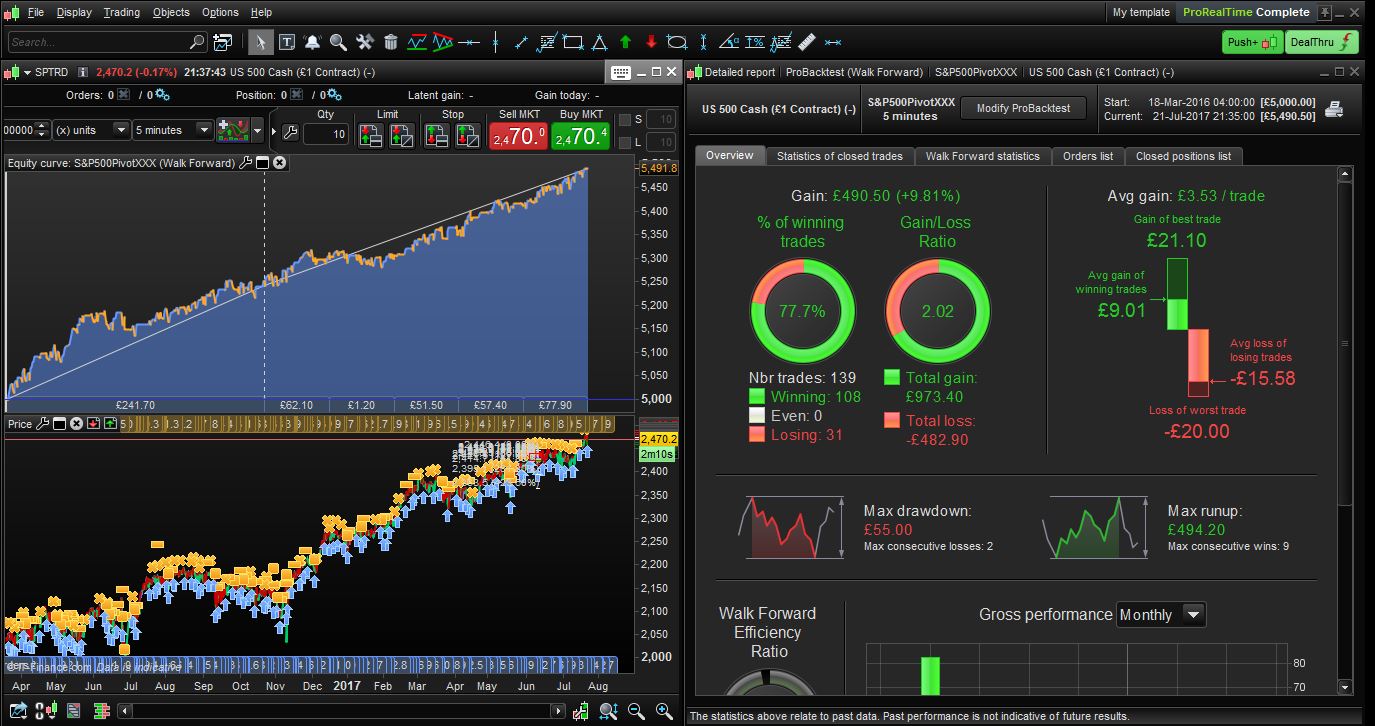Open the Help menu
Viewport: 1375px width, 726px height.
261,12
